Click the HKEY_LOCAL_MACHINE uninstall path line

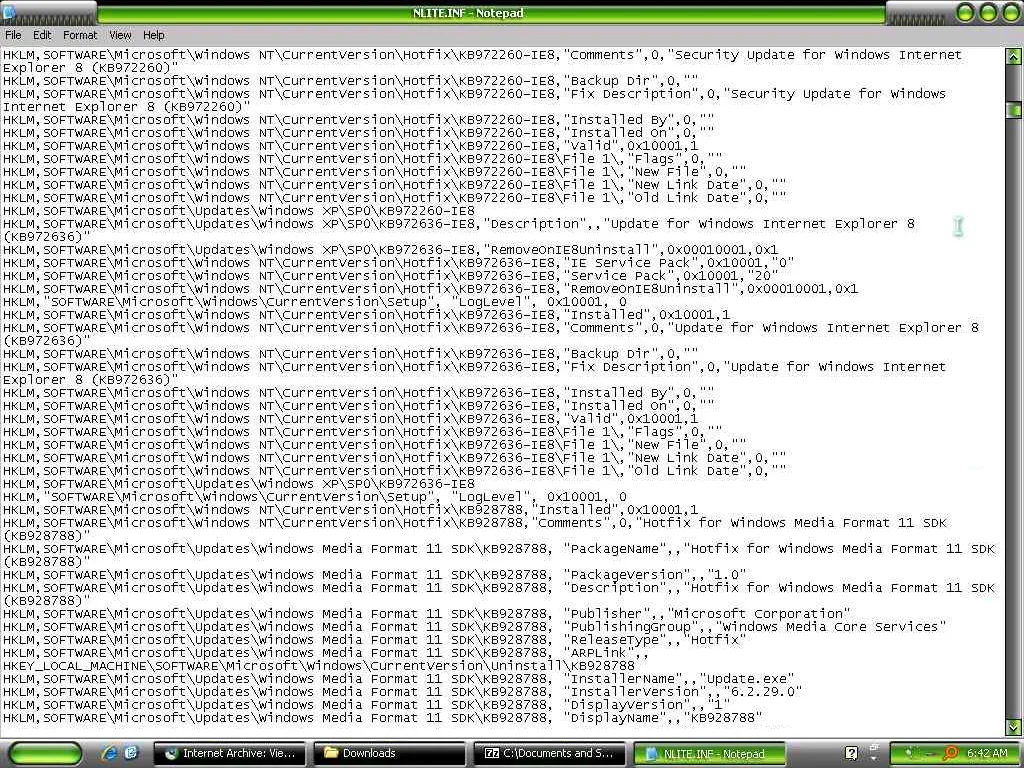pyautogui.click(x=319, y=666)
